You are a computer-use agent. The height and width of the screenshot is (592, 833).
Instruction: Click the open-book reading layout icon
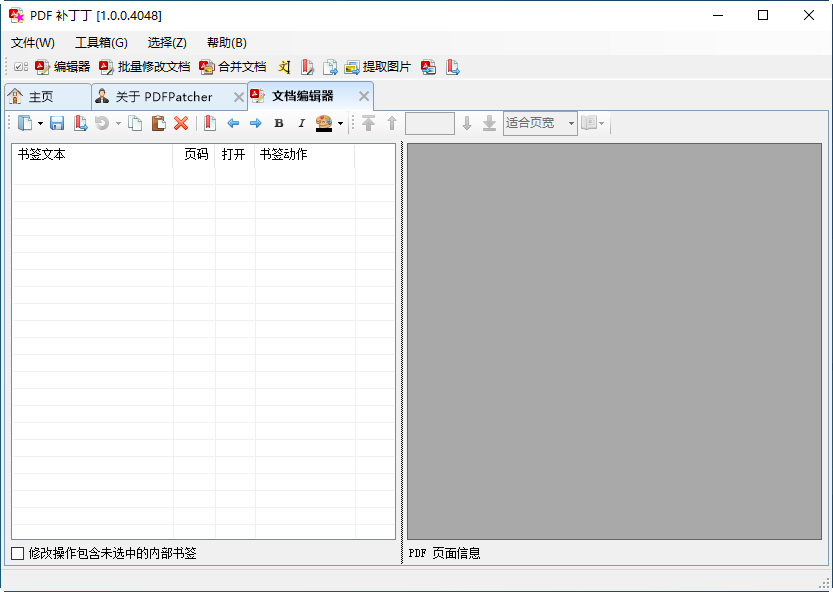(589, 123)
